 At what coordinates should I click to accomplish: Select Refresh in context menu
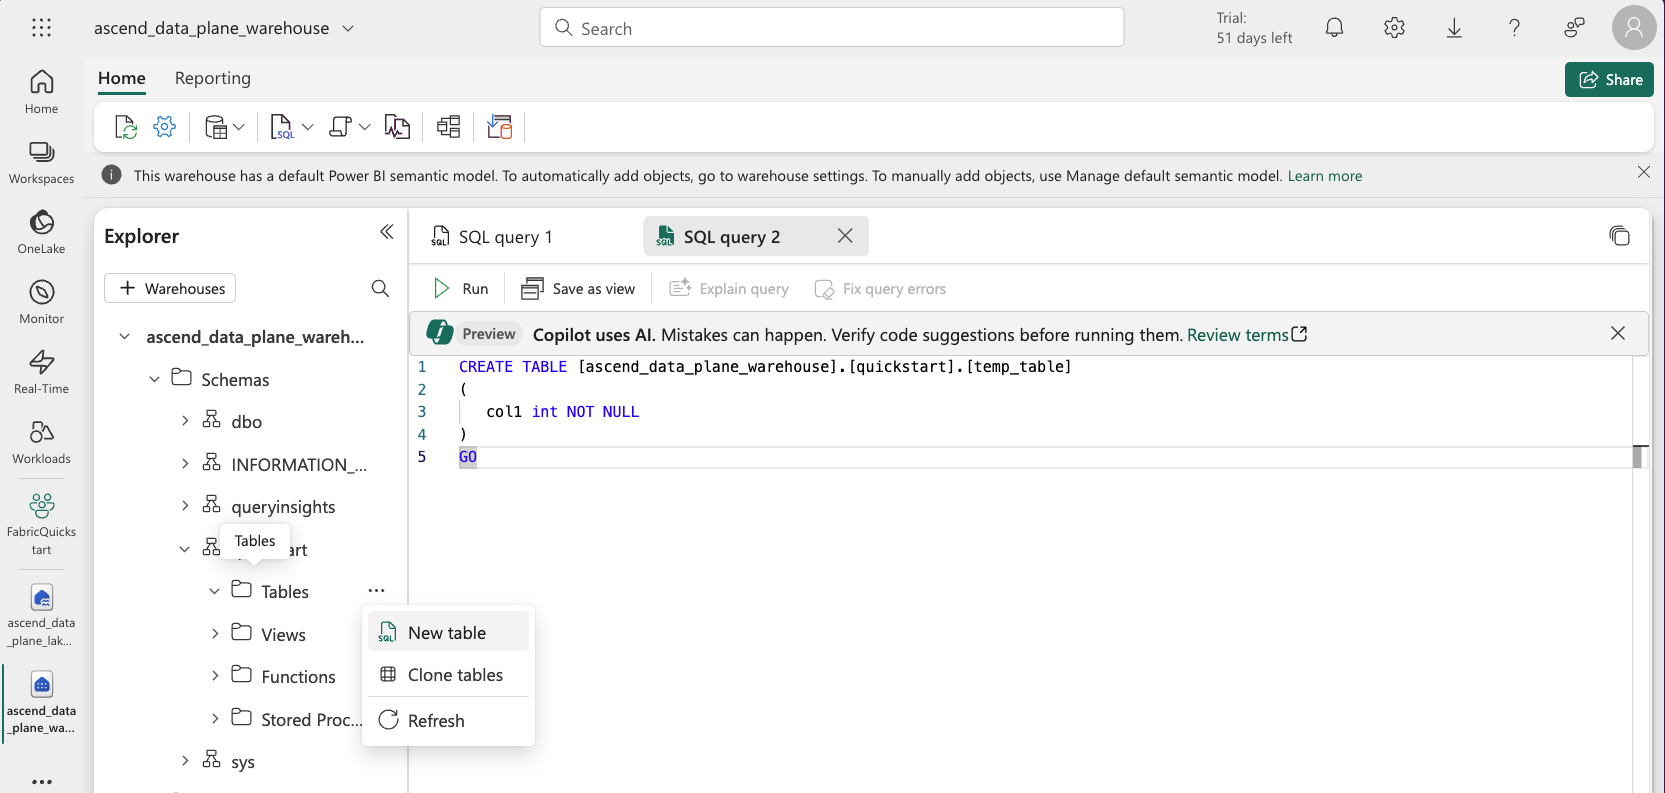(x=448, y=720)
